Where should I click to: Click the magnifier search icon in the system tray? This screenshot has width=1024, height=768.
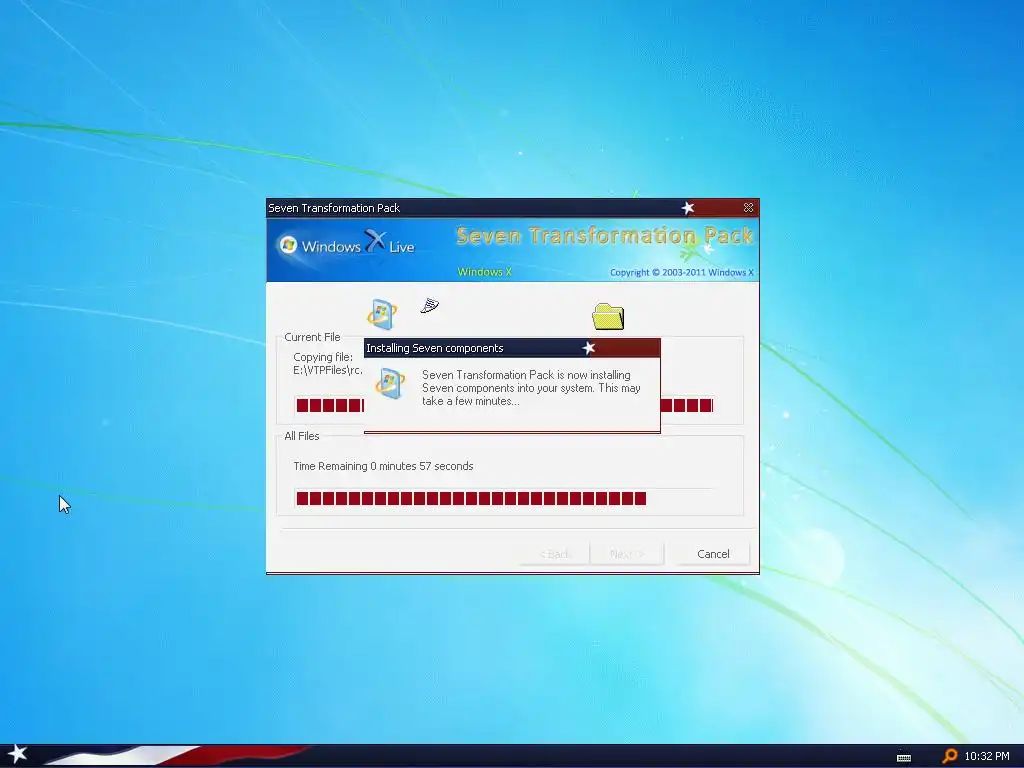[950, 756]
